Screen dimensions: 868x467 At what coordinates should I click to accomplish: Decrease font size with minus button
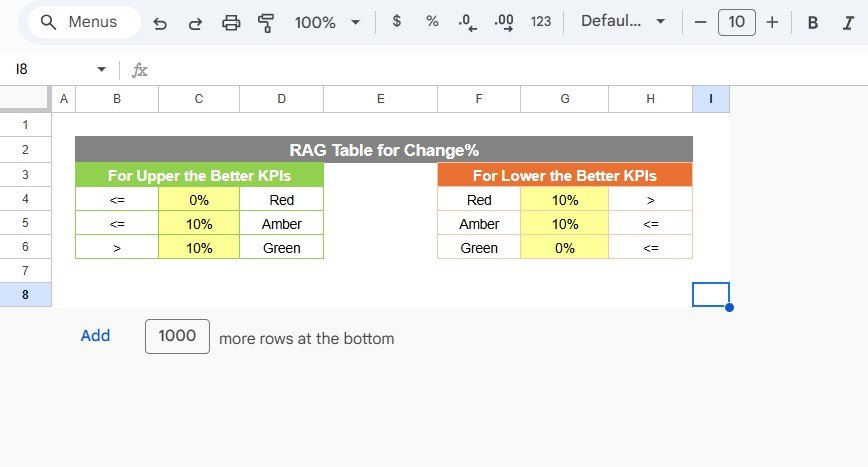(x=700, y=22)
